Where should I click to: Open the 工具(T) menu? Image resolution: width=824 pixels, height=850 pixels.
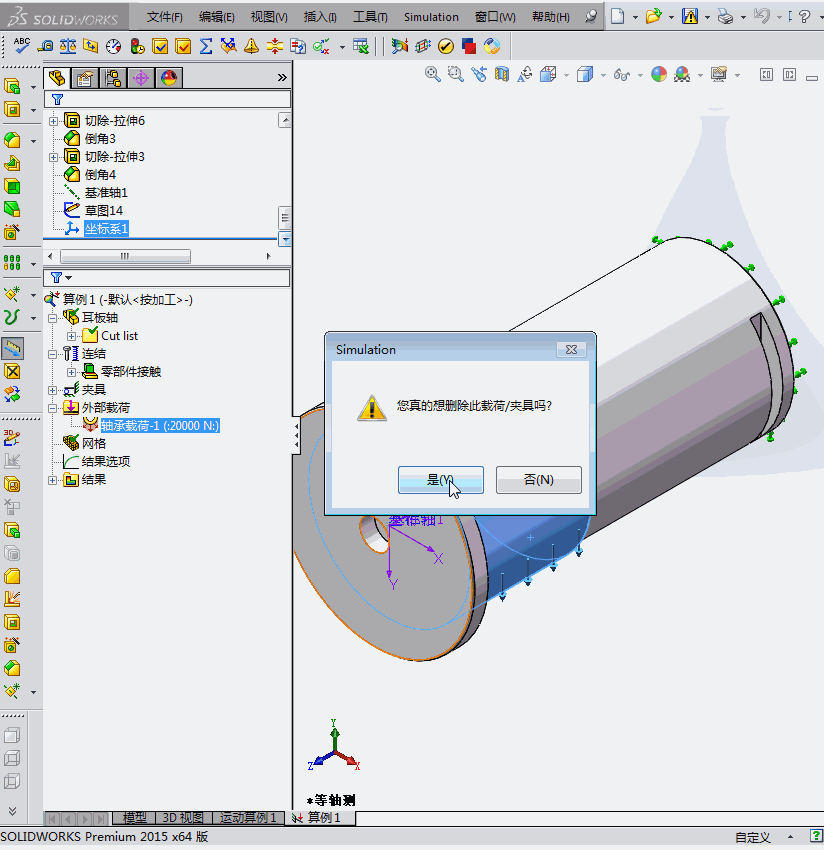370,17
